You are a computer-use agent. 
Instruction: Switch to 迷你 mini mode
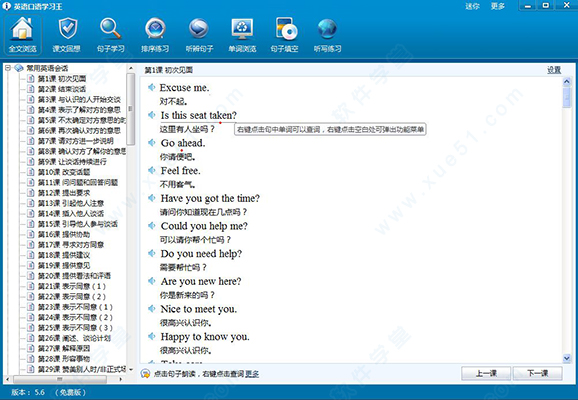pyautogui.click(x=472, y=6)
